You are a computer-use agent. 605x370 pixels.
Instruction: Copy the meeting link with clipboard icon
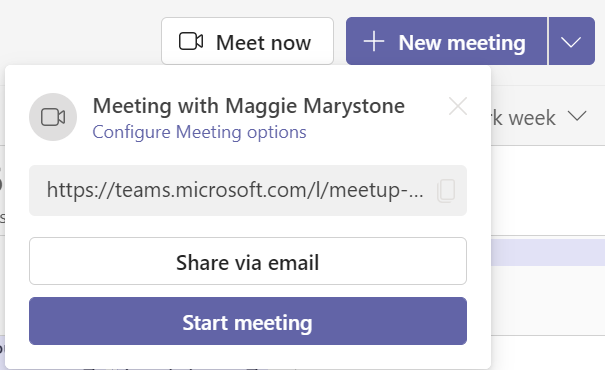click(x=446, y=191)
